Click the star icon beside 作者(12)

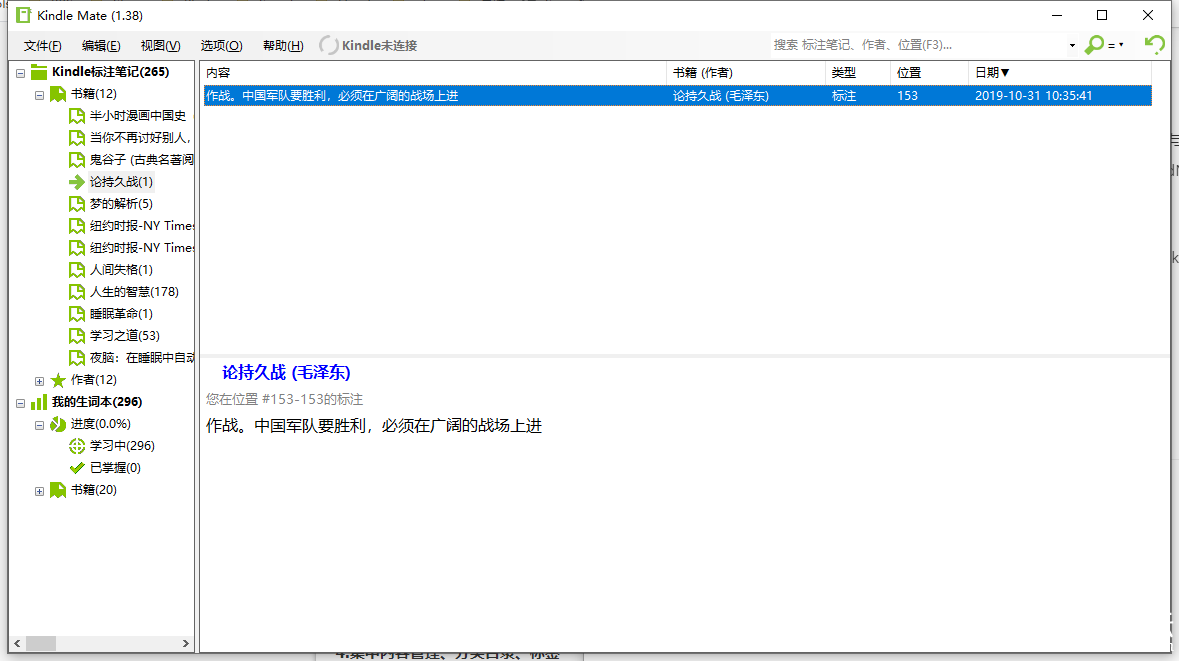[x=58, y=380]
